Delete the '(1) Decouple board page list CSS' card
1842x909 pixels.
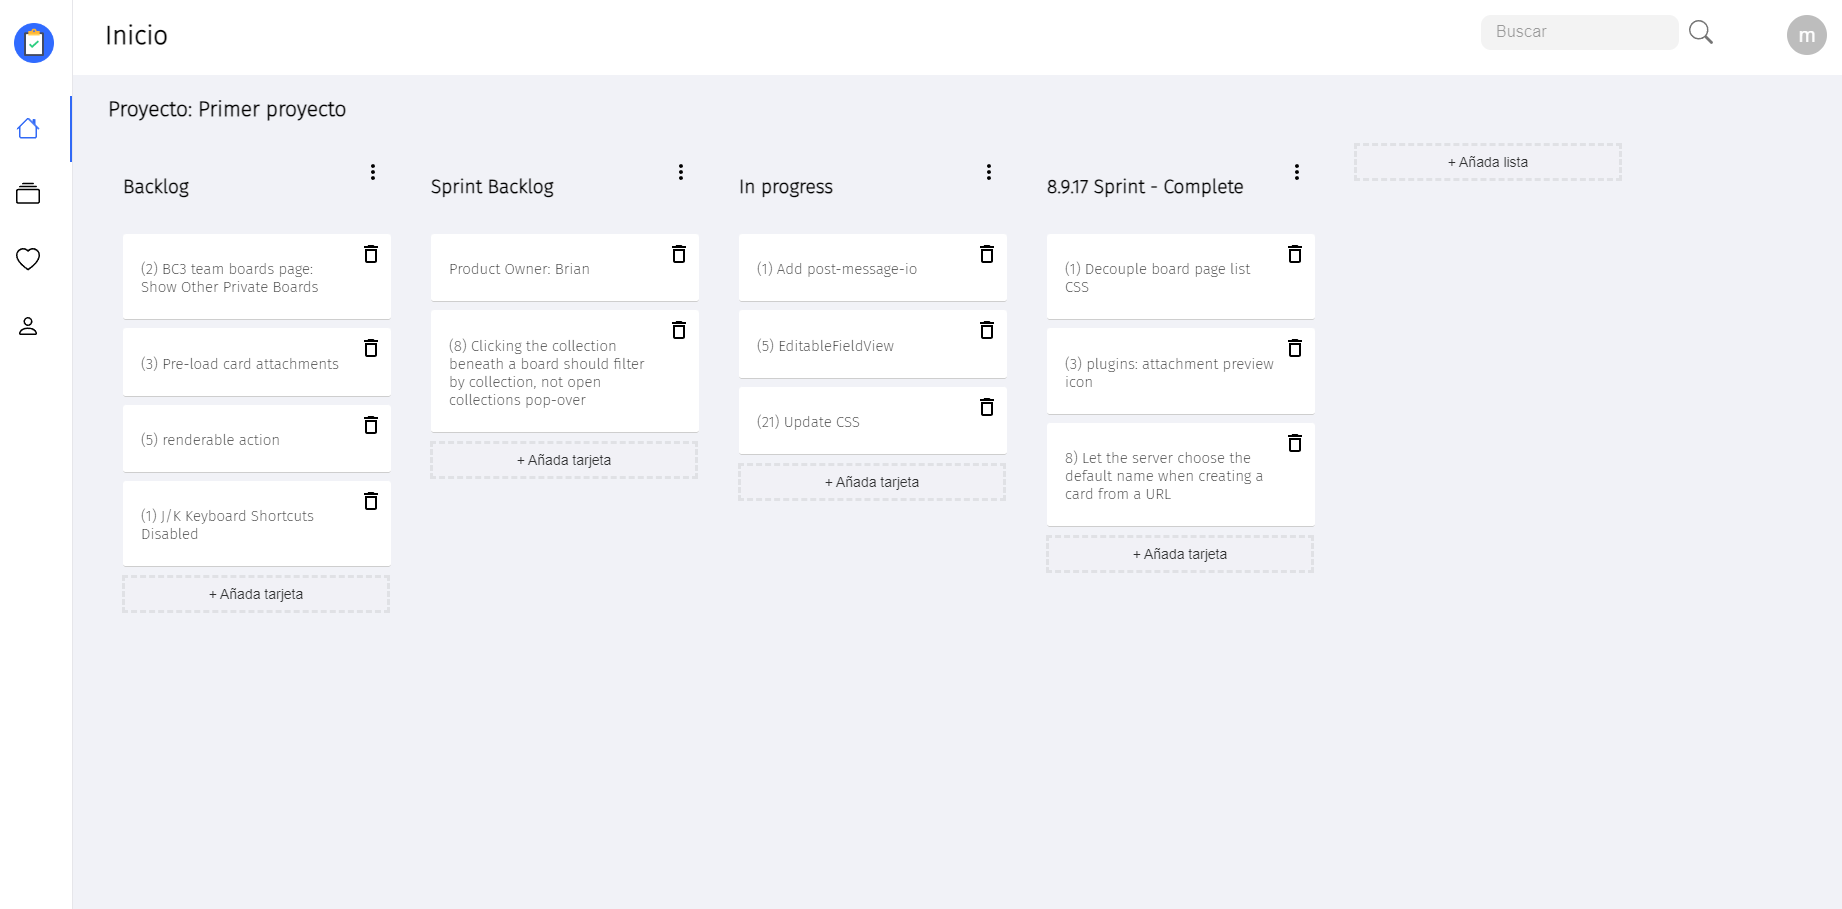1295,254
